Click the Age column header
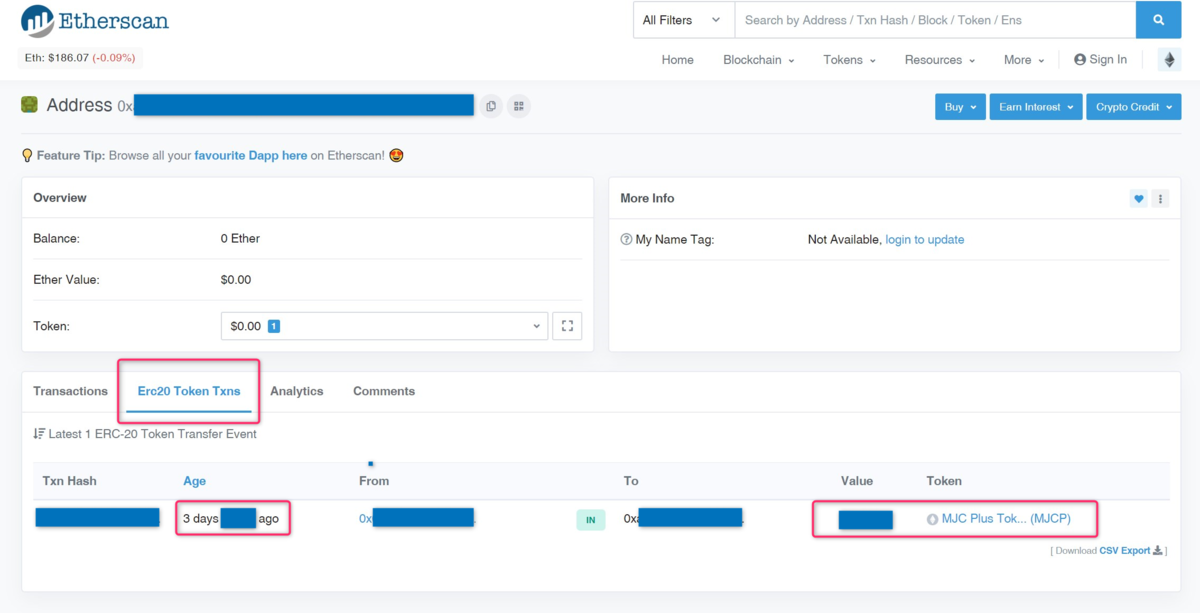The image size is (1200, 613). point(194,481)
